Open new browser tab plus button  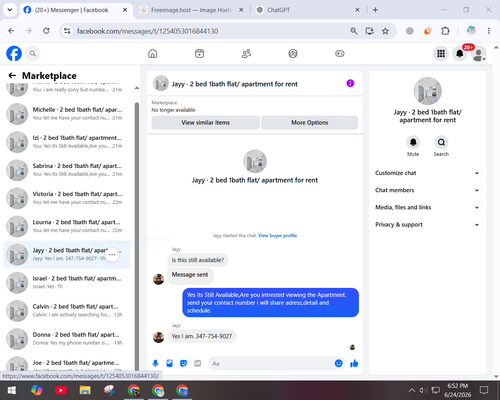click(375, 10)
